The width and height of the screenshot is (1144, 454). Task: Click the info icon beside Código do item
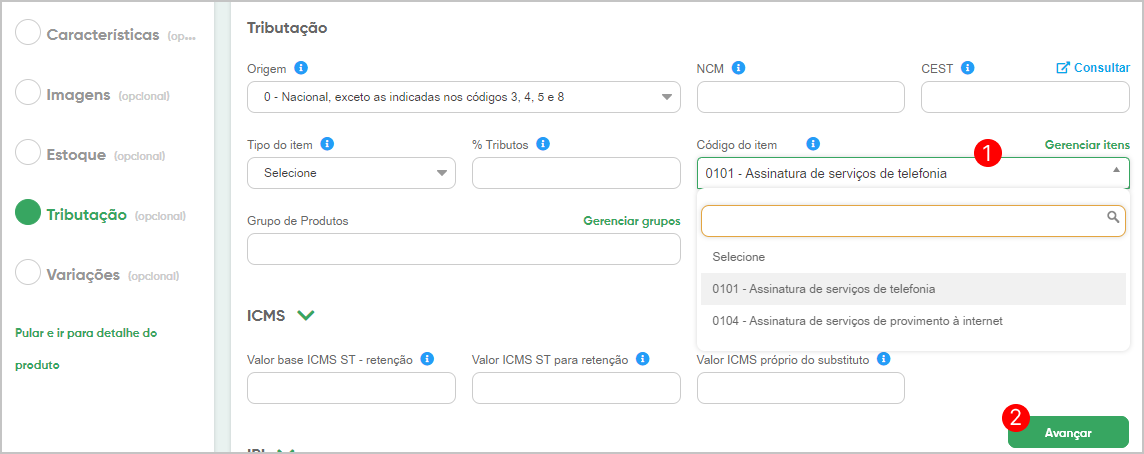814,144
